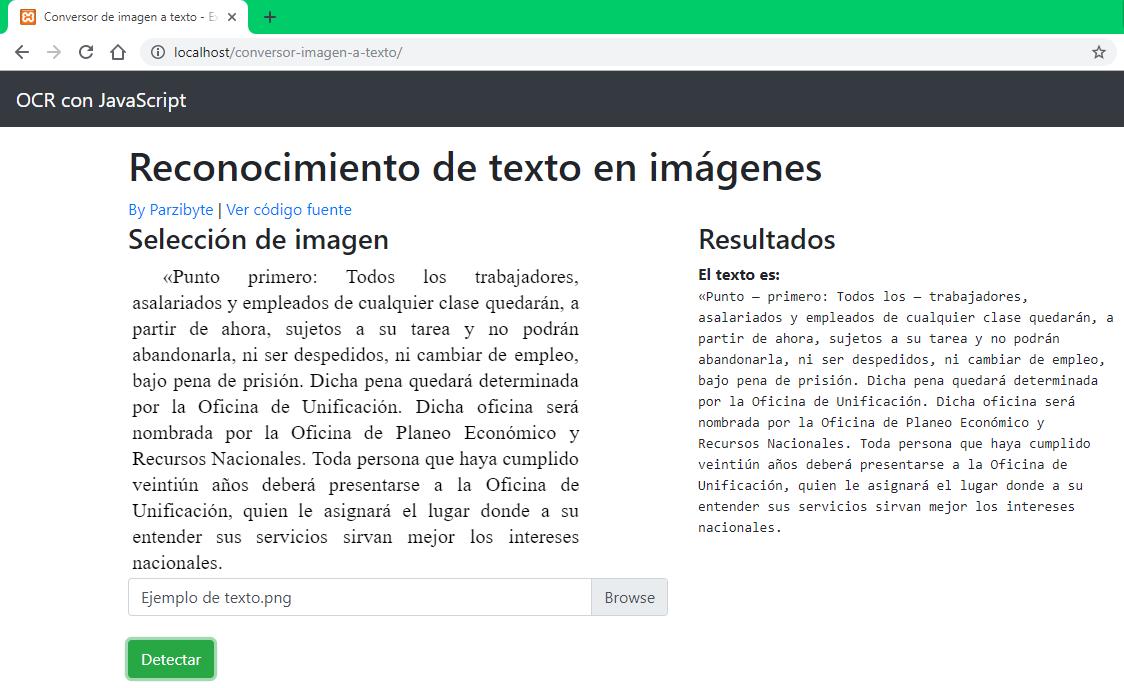1124x688 pixels.
Task: Click the browser back arrow
Action: (x=22, y=52)
